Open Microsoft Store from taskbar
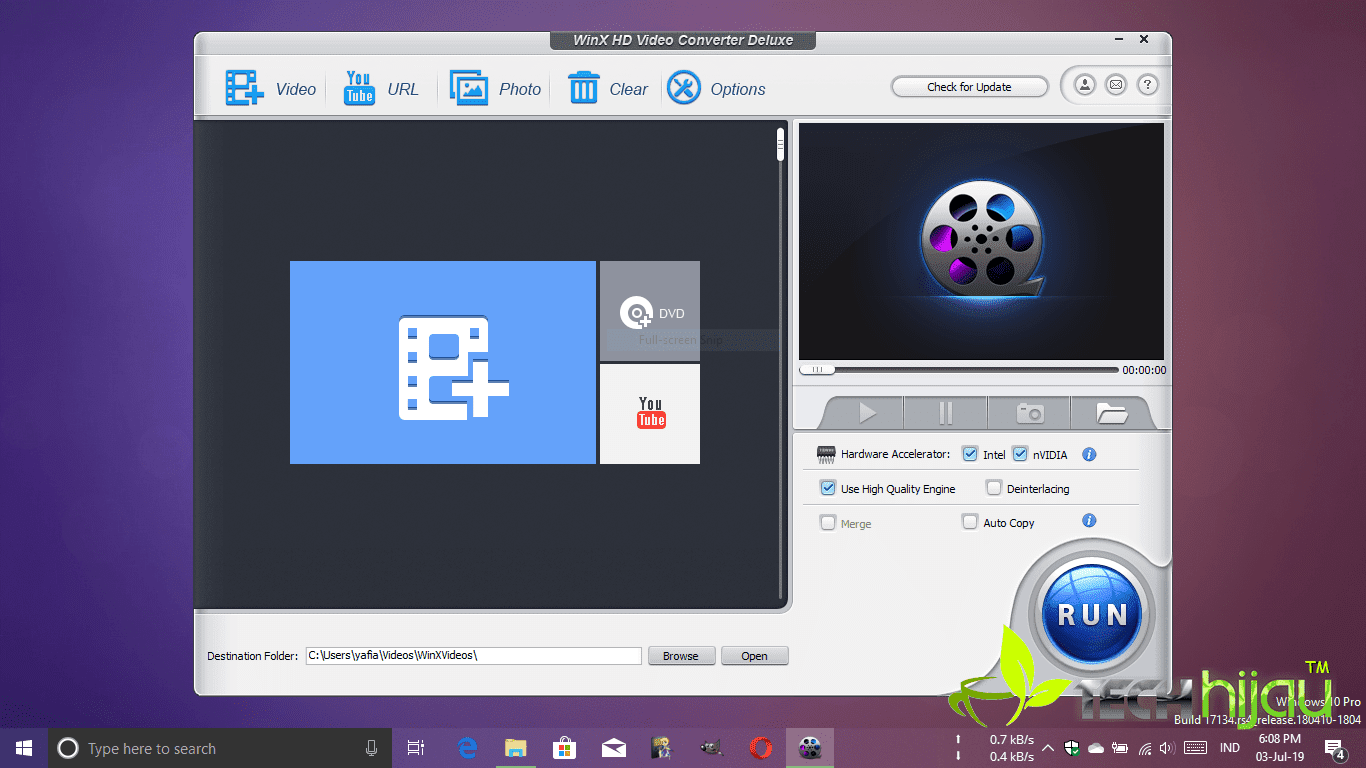This screenshot has width=1366, height=768. 565,748
